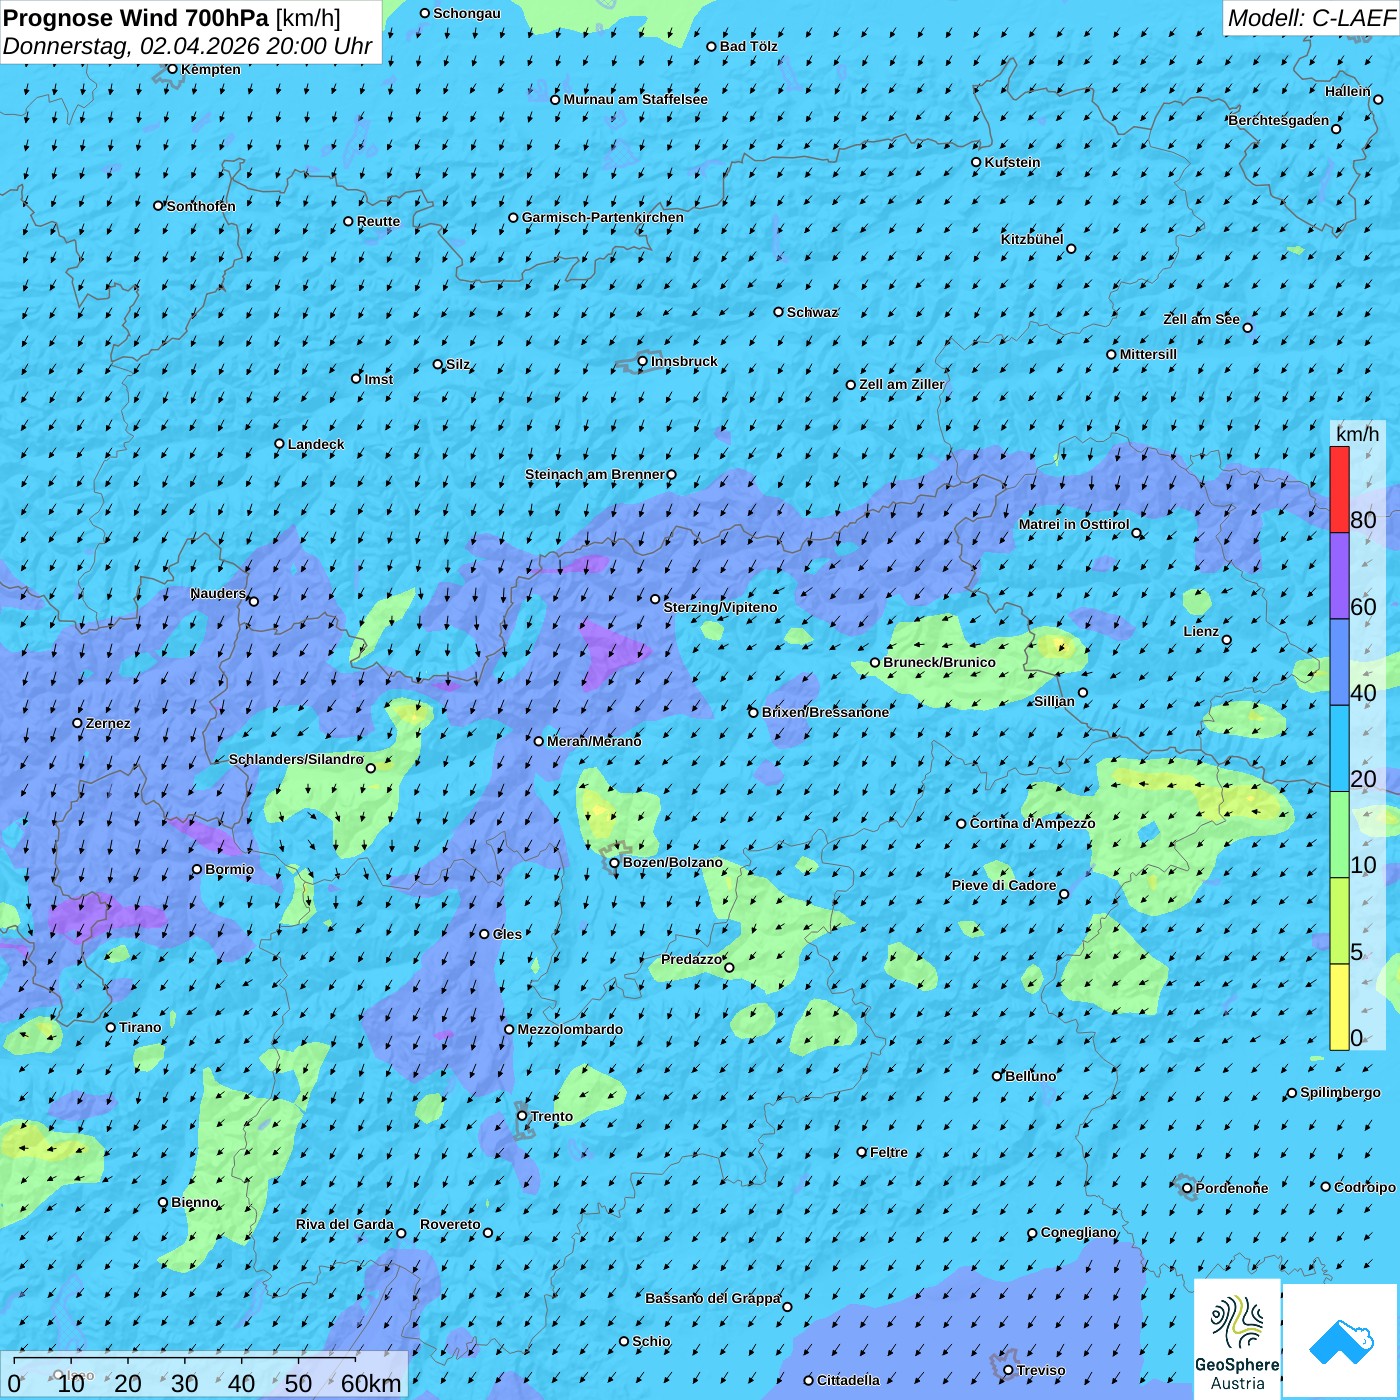Click the Zell am Ziller label

tap(902, 384)
